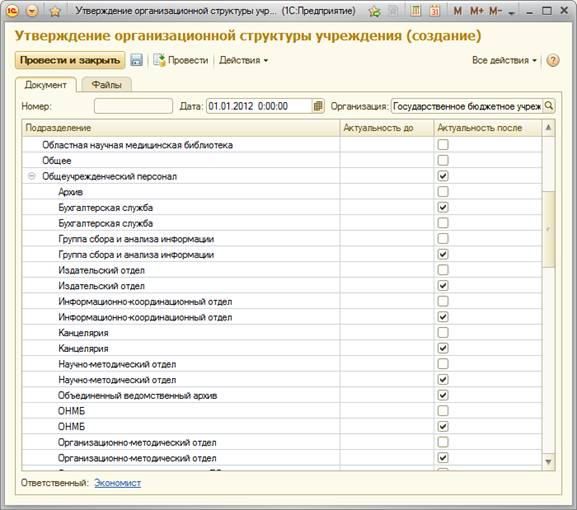Open the calculator icon in title bar

(415, 11)
